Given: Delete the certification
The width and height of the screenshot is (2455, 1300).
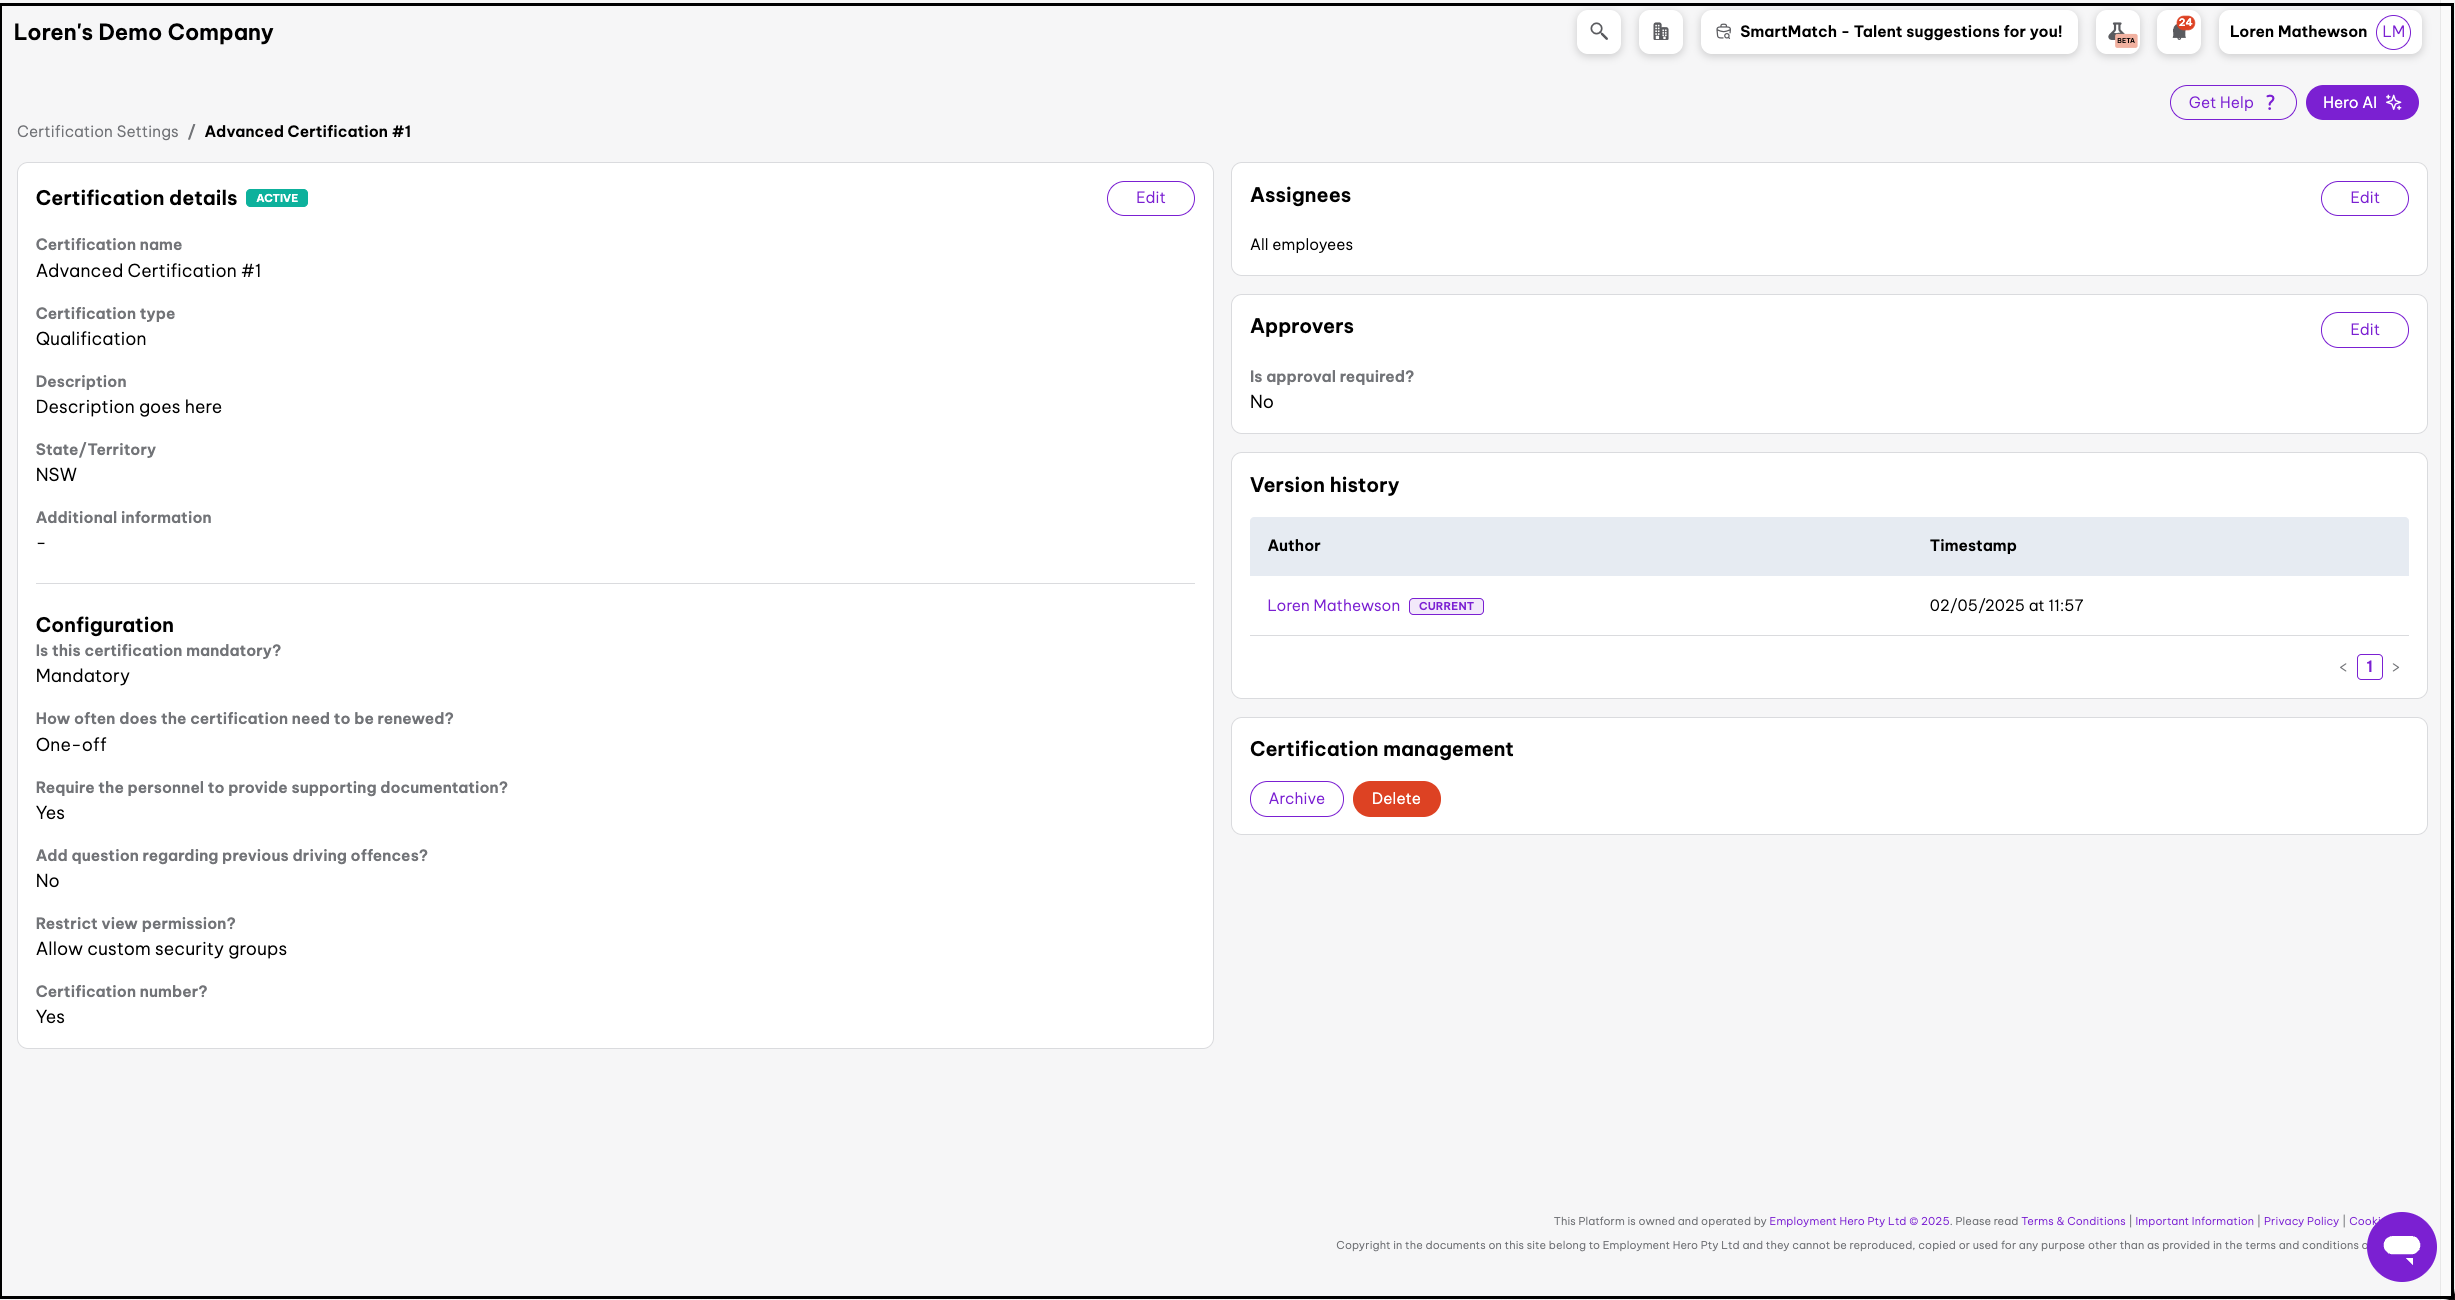Looking at the screenshot, I should coord(1396,799).
